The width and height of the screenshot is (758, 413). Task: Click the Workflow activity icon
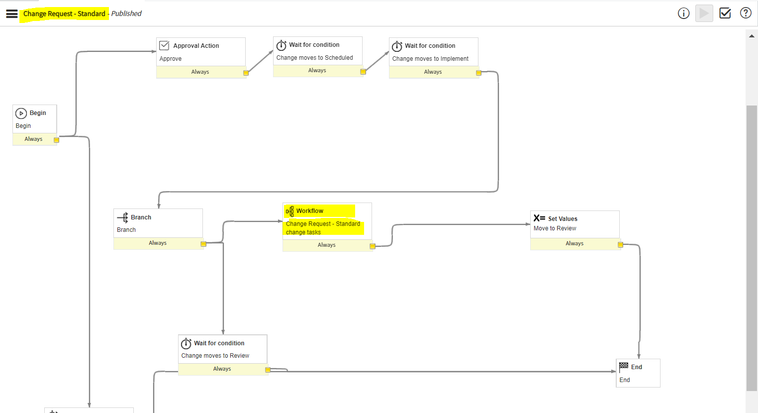(290, 211)
